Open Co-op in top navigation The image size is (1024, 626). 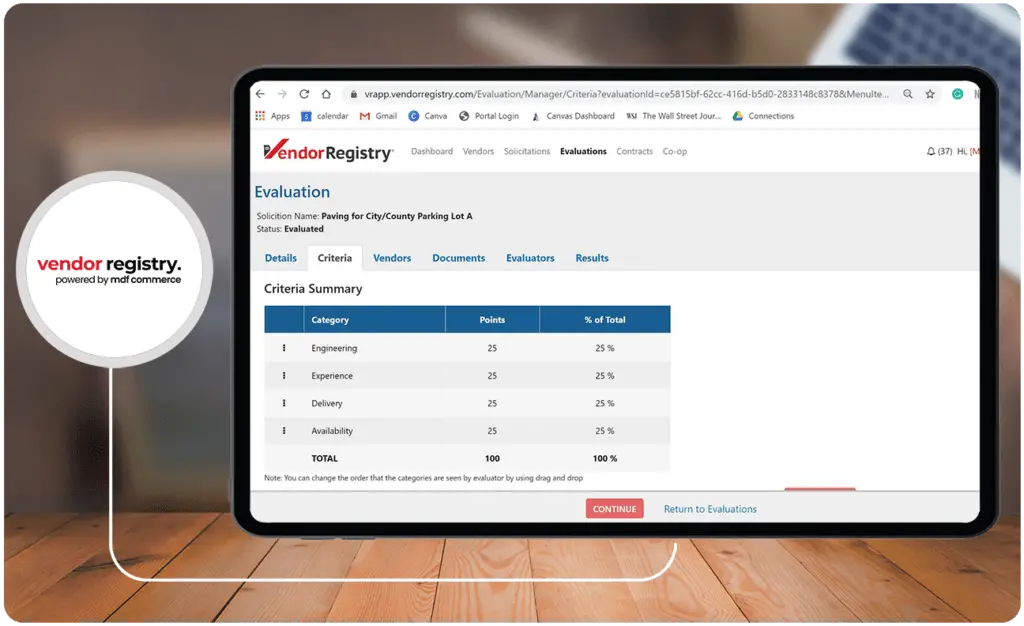click(675, 151)
